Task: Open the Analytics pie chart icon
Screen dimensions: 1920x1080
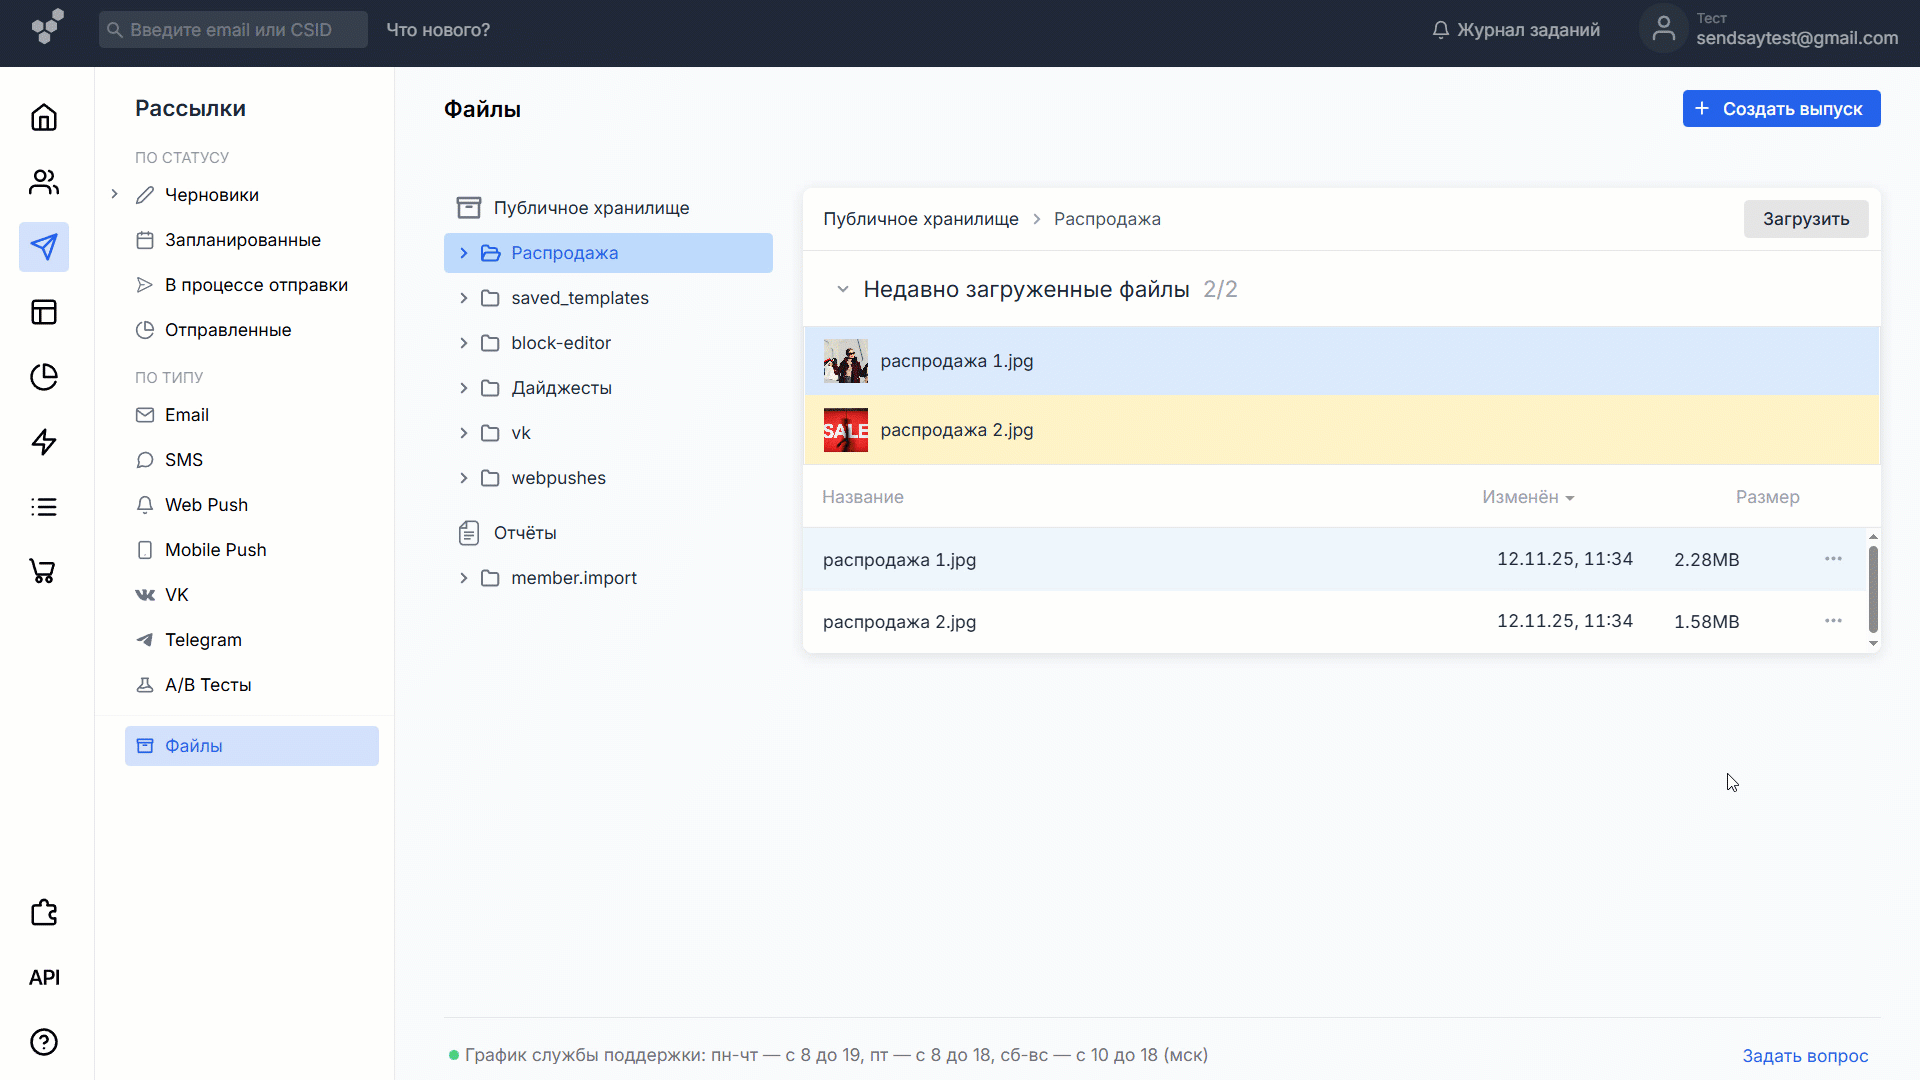Action: pos(44,377)
